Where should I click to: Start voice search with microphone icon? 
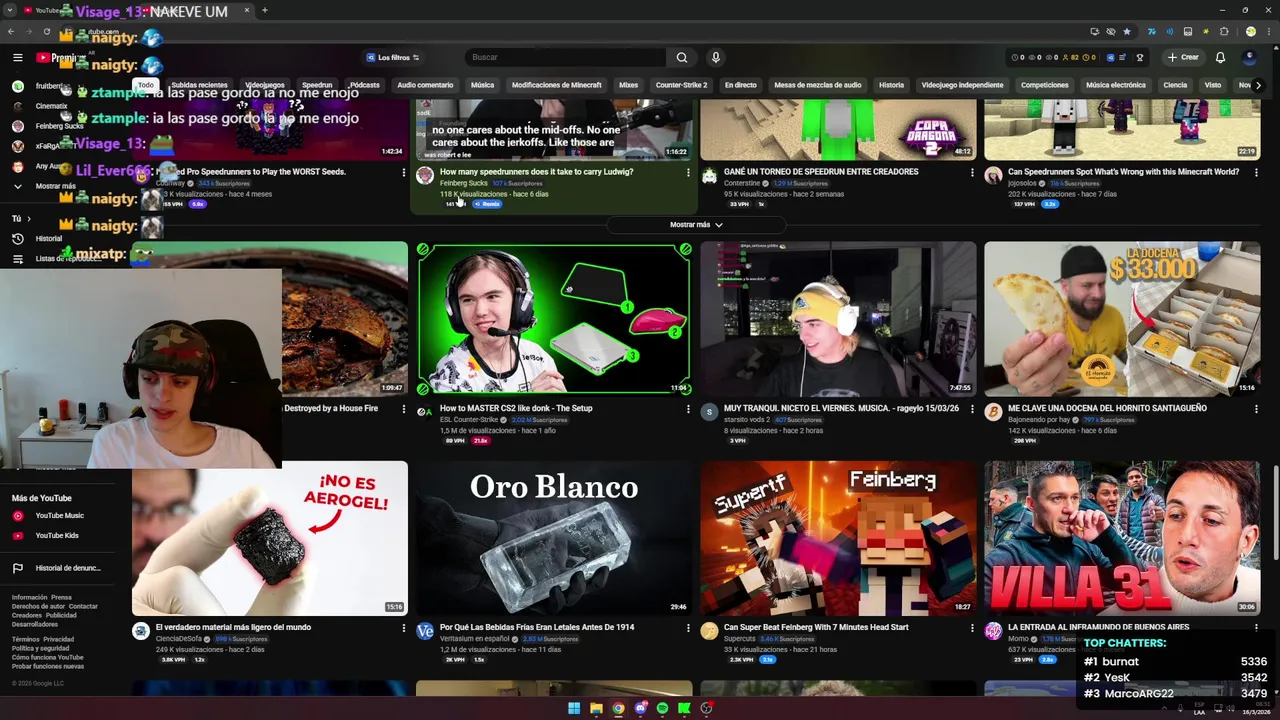(715, 58)
